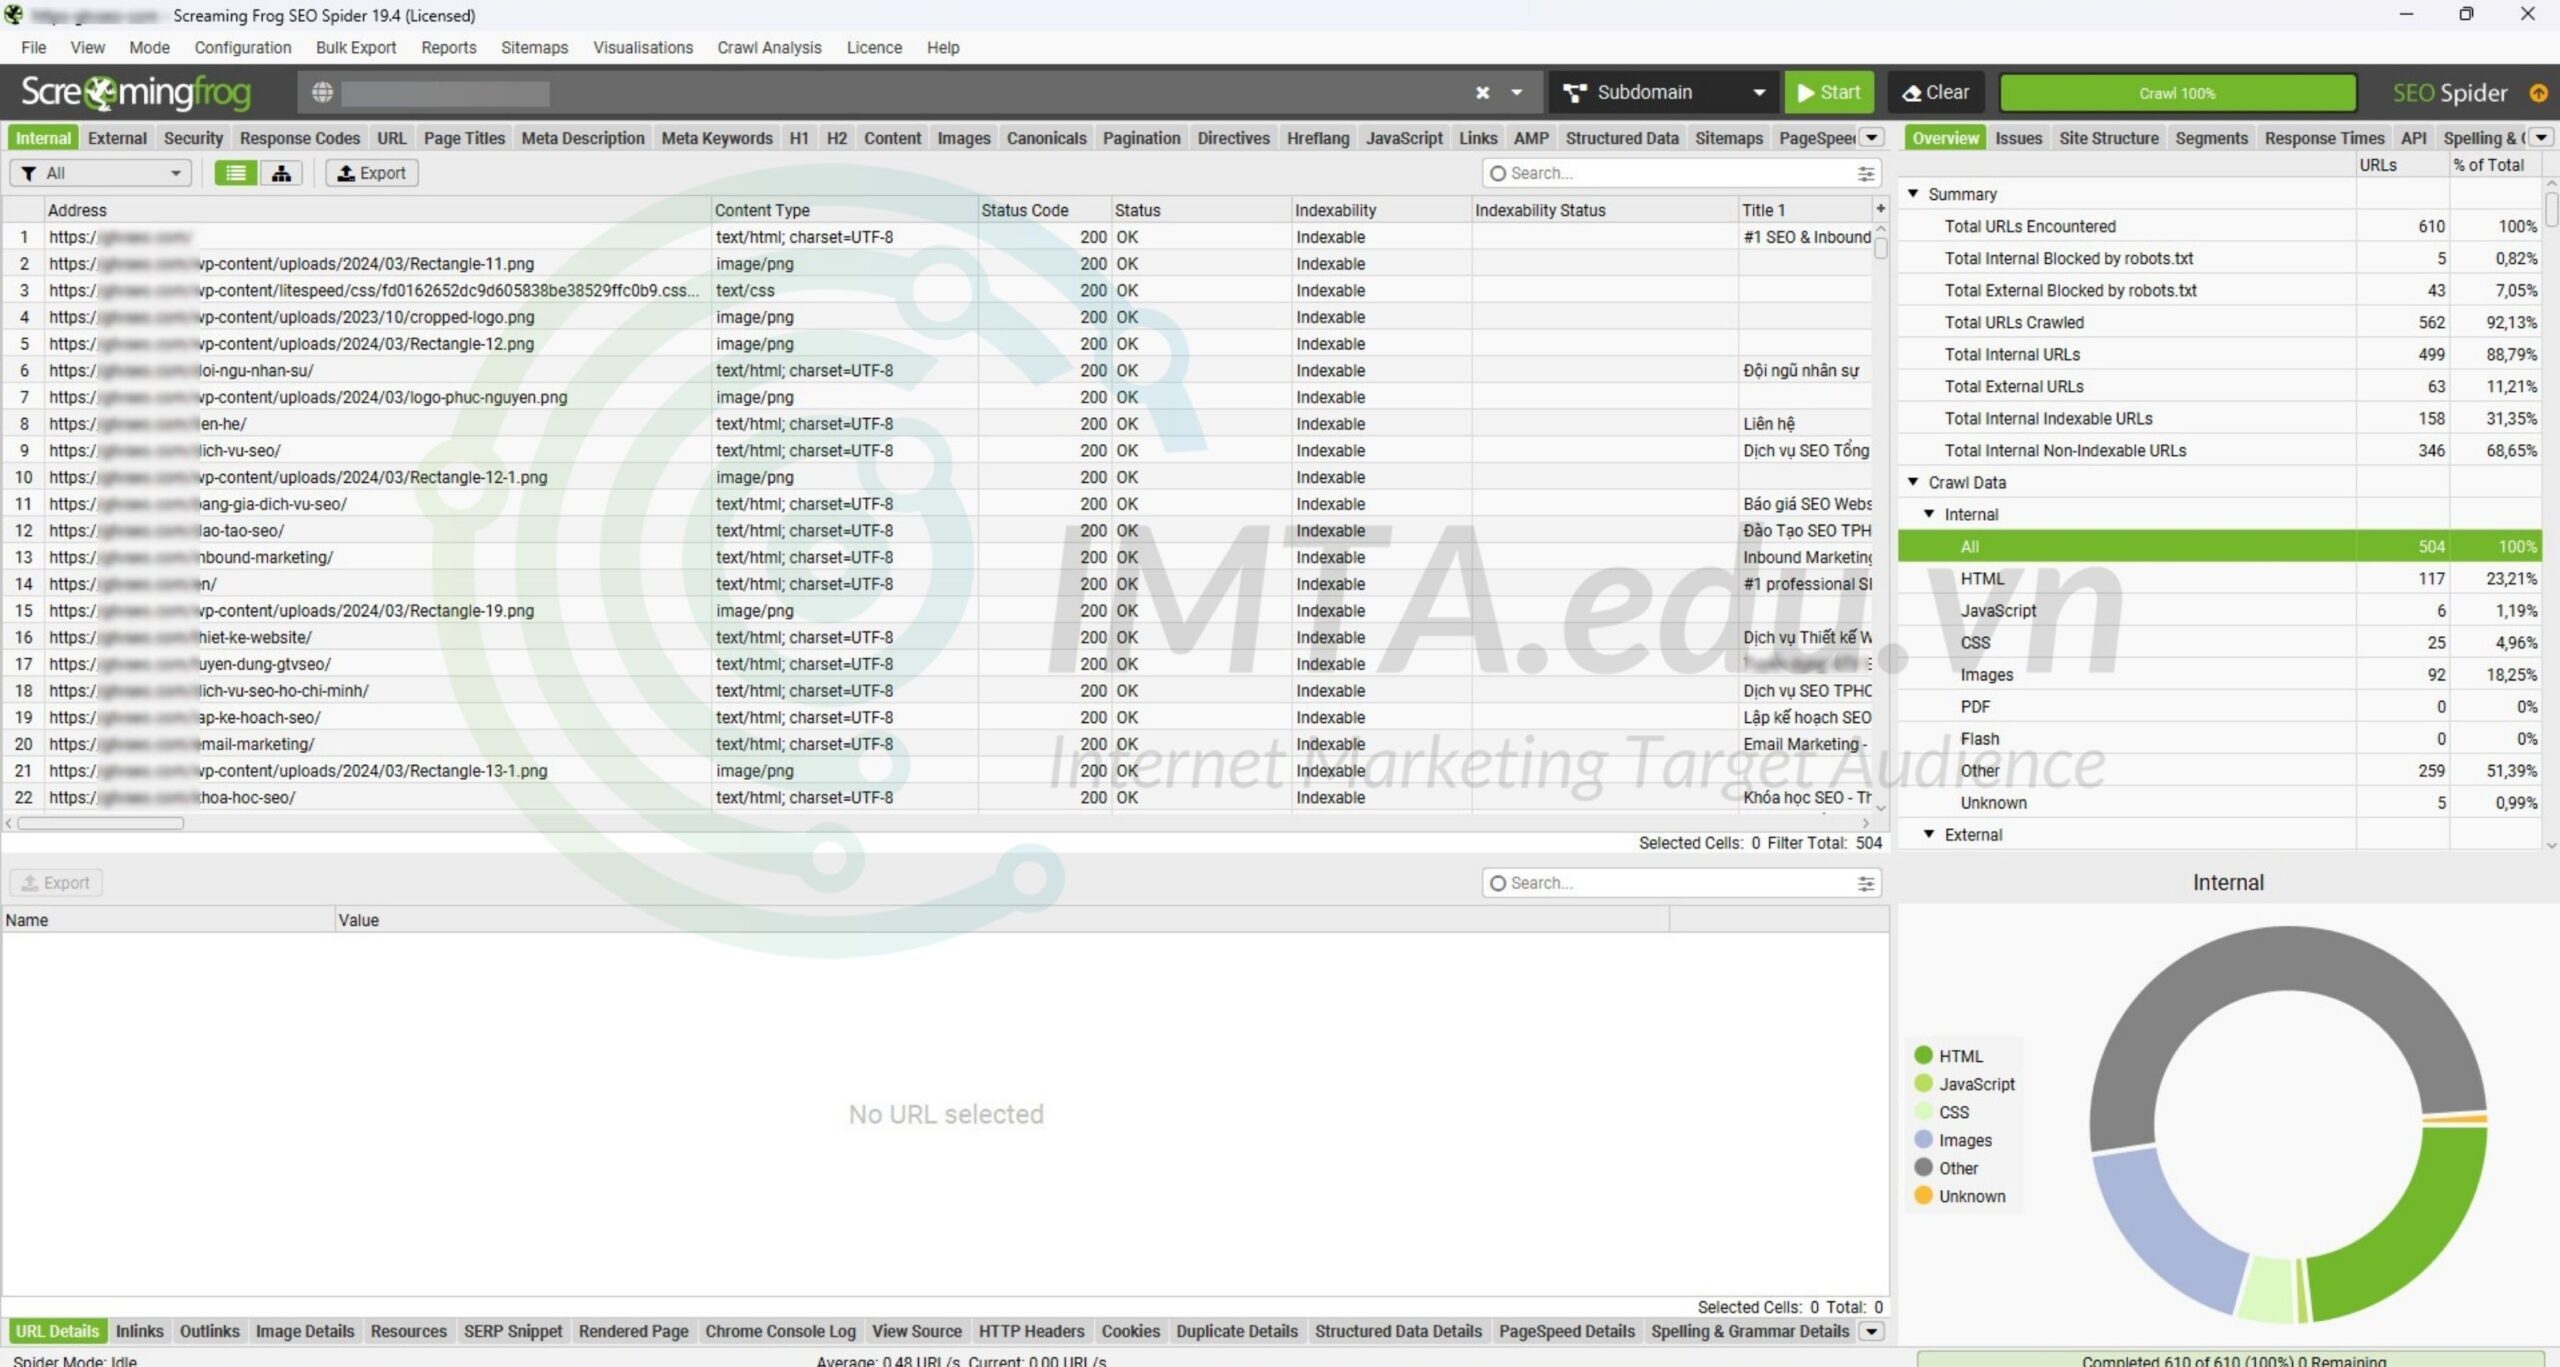
Task: Focus the lower pane search field
Action: (x=1680, y=883)
